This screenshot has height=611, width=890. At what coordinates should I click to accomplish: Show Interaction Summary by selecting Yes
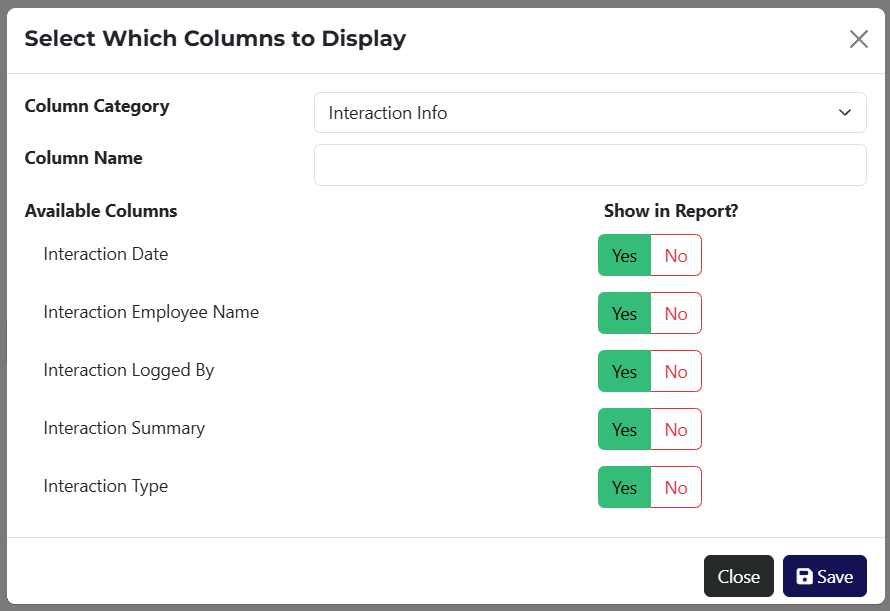[x=624, y=429]
